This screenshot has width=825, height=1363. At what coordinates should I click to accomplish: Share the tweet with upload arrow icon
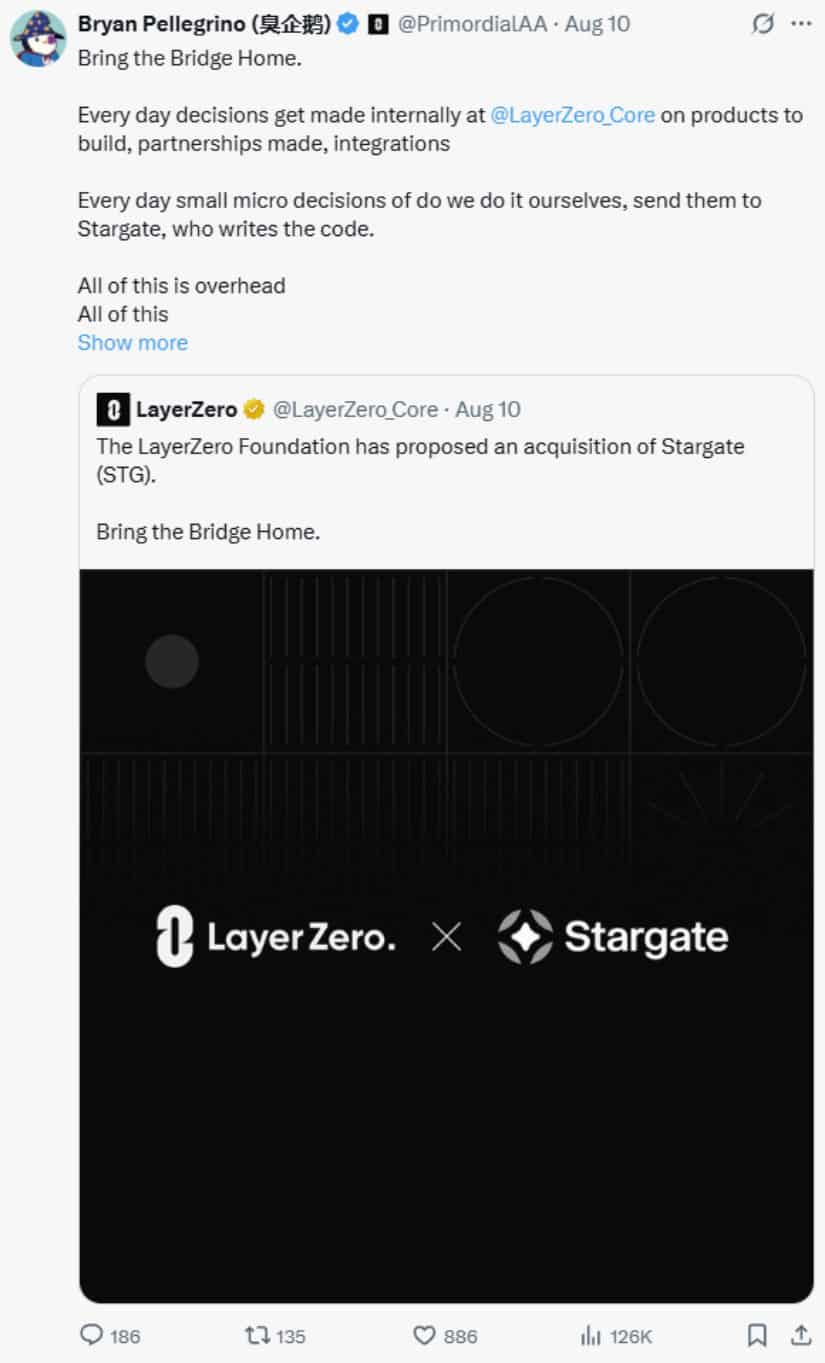click(x=801, y=1335)
